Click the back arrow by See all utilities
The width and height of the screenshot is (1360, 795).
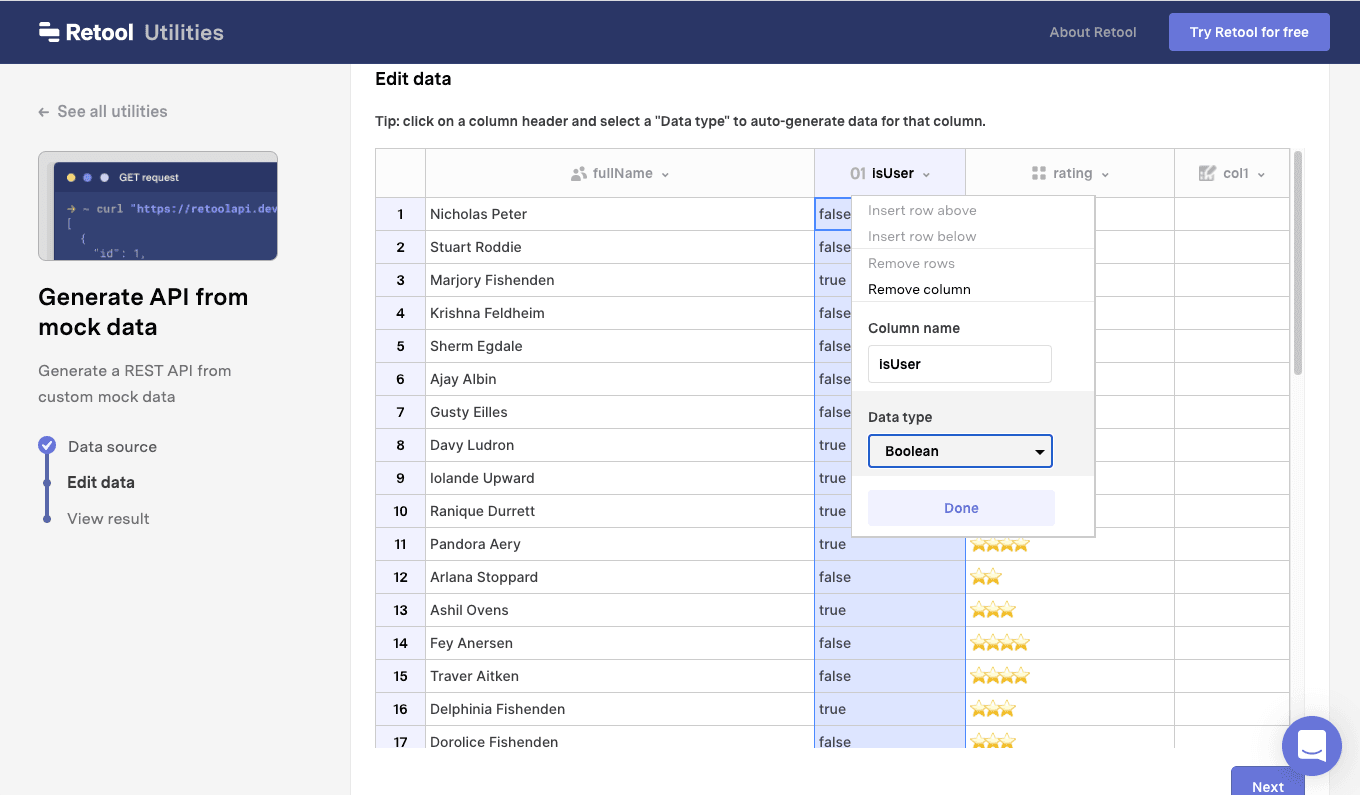tap(44, 112)
